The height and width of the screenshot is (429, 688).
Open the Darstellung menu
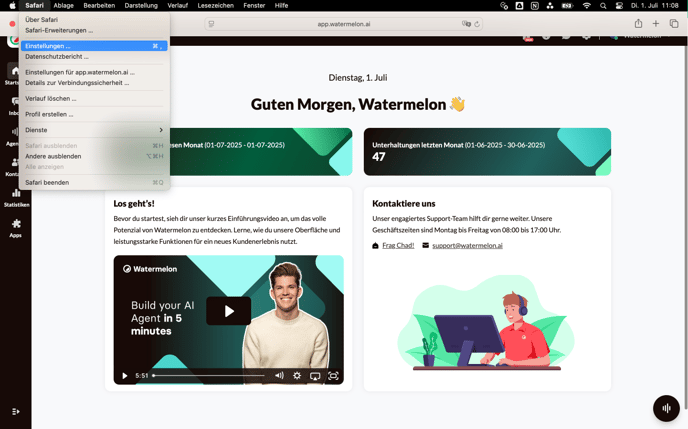coord(141,5)
